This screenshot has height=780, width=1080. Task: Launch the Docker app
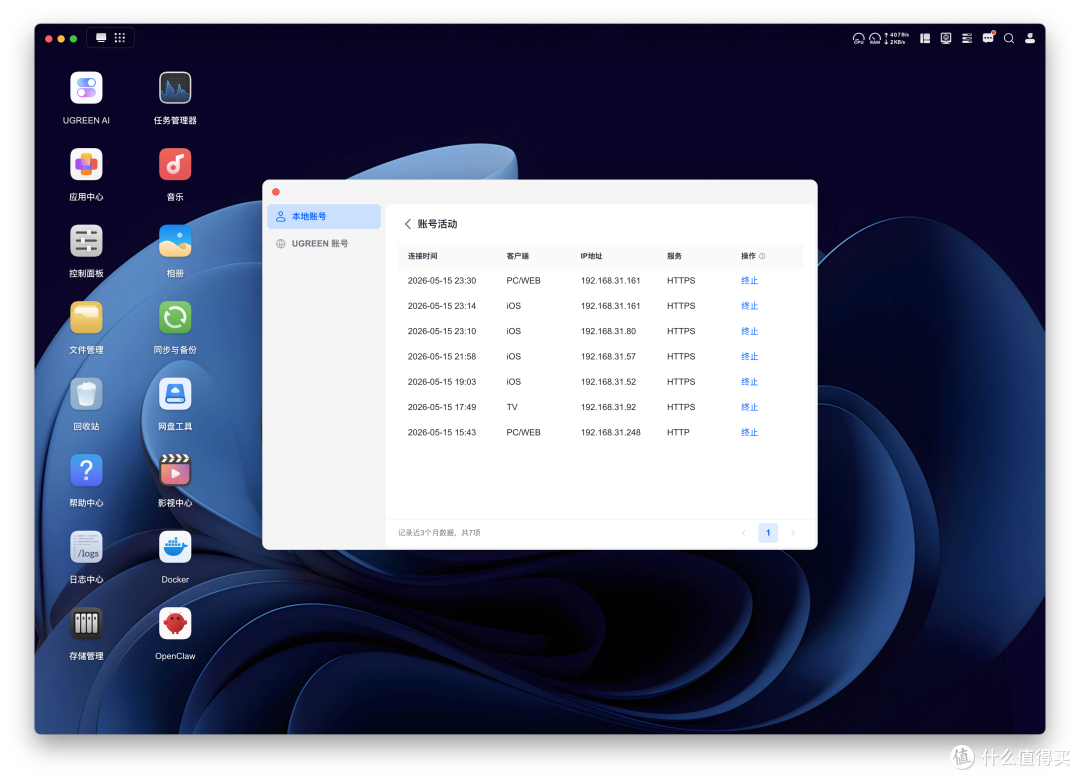pos(175,547)
